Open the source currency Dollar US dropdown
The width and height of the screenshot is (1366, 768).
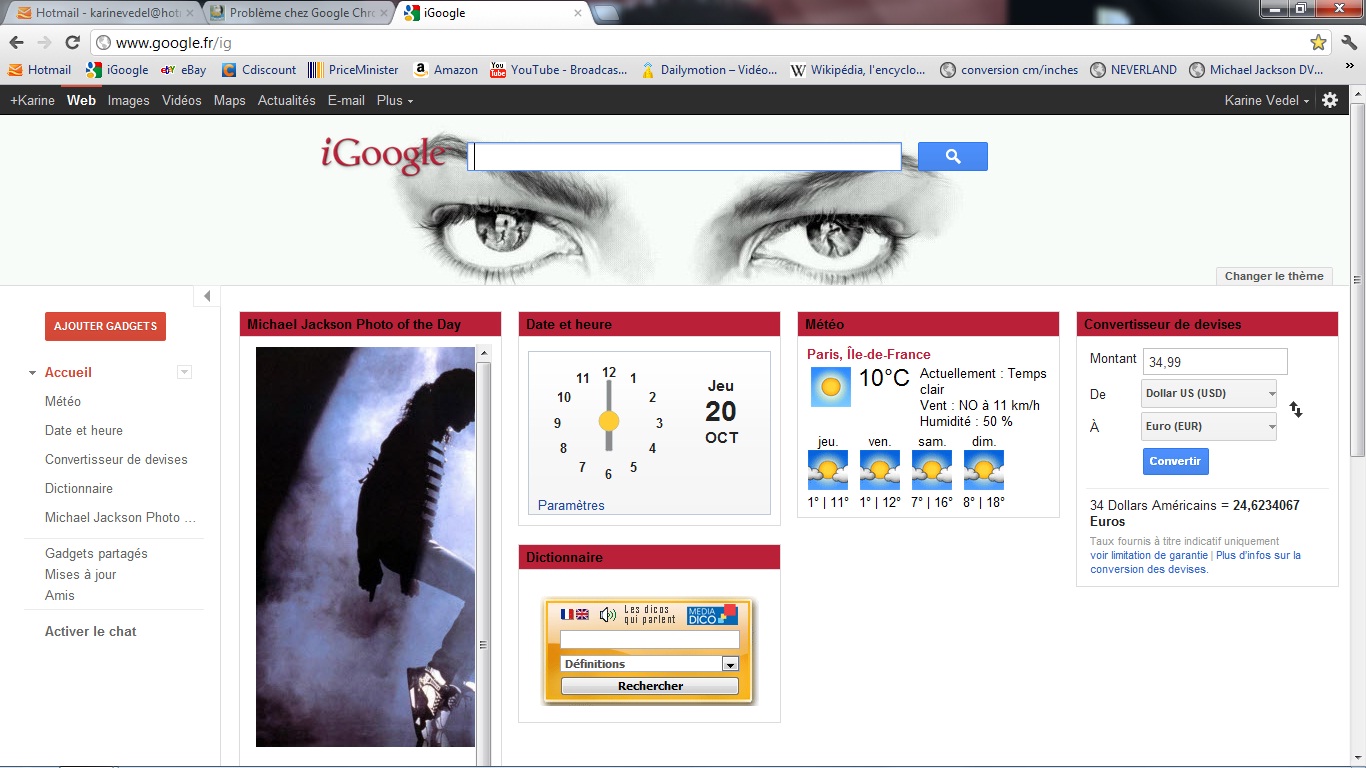click(1209, 393)
